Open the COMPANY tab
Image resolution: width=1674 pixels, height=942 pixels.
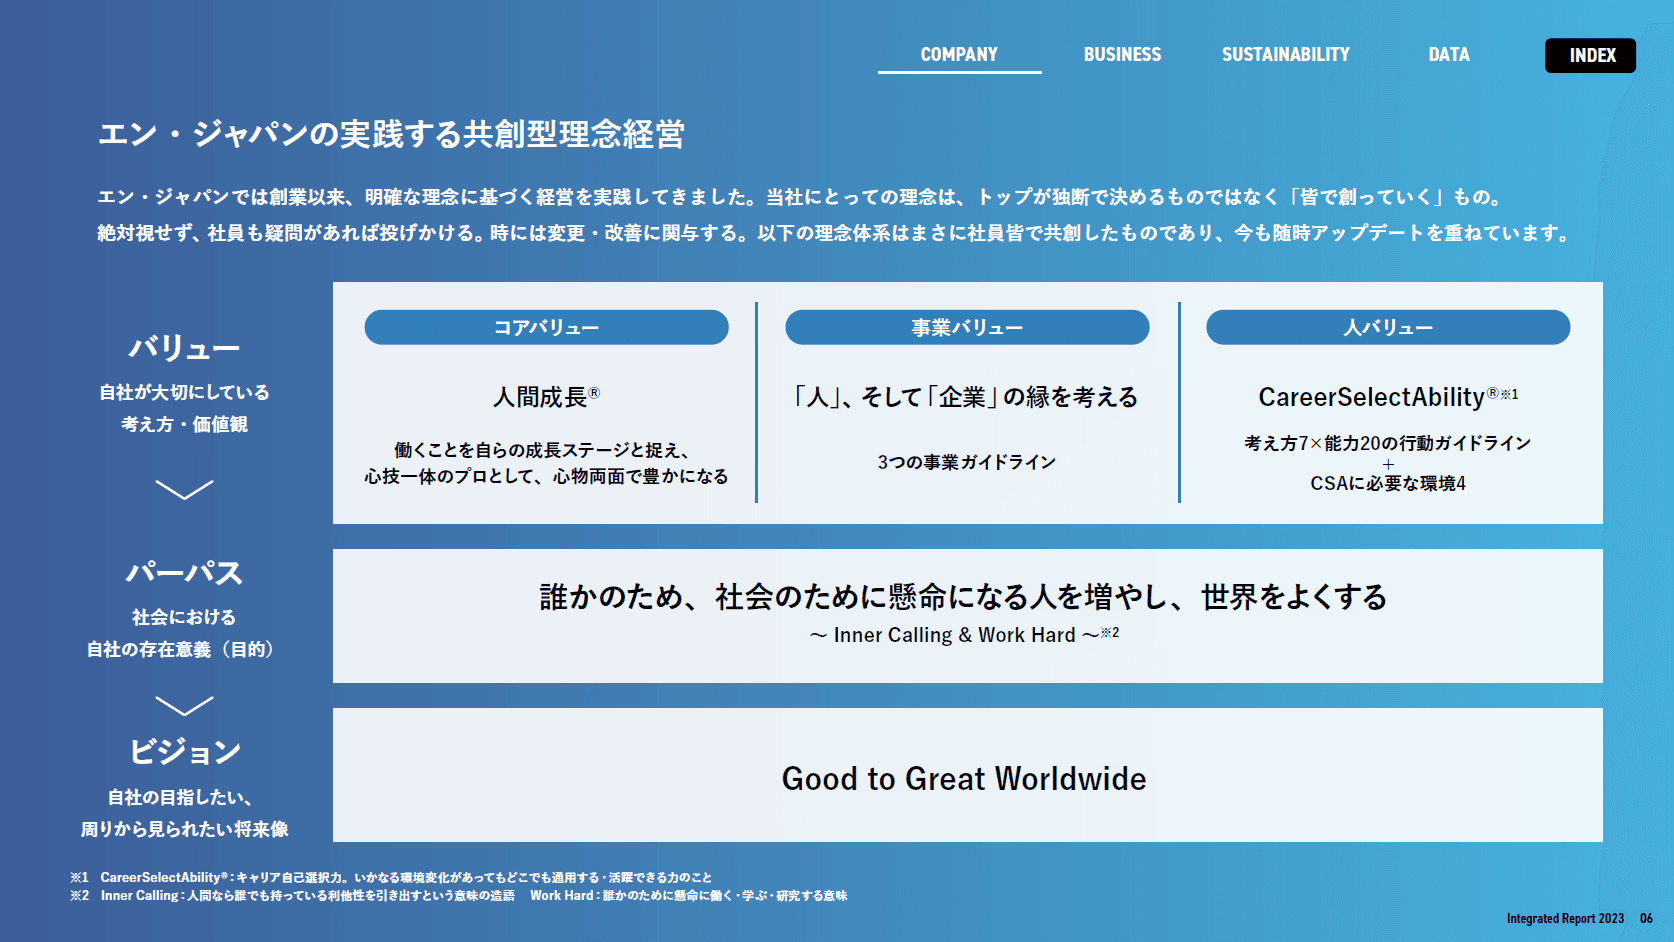959,55
